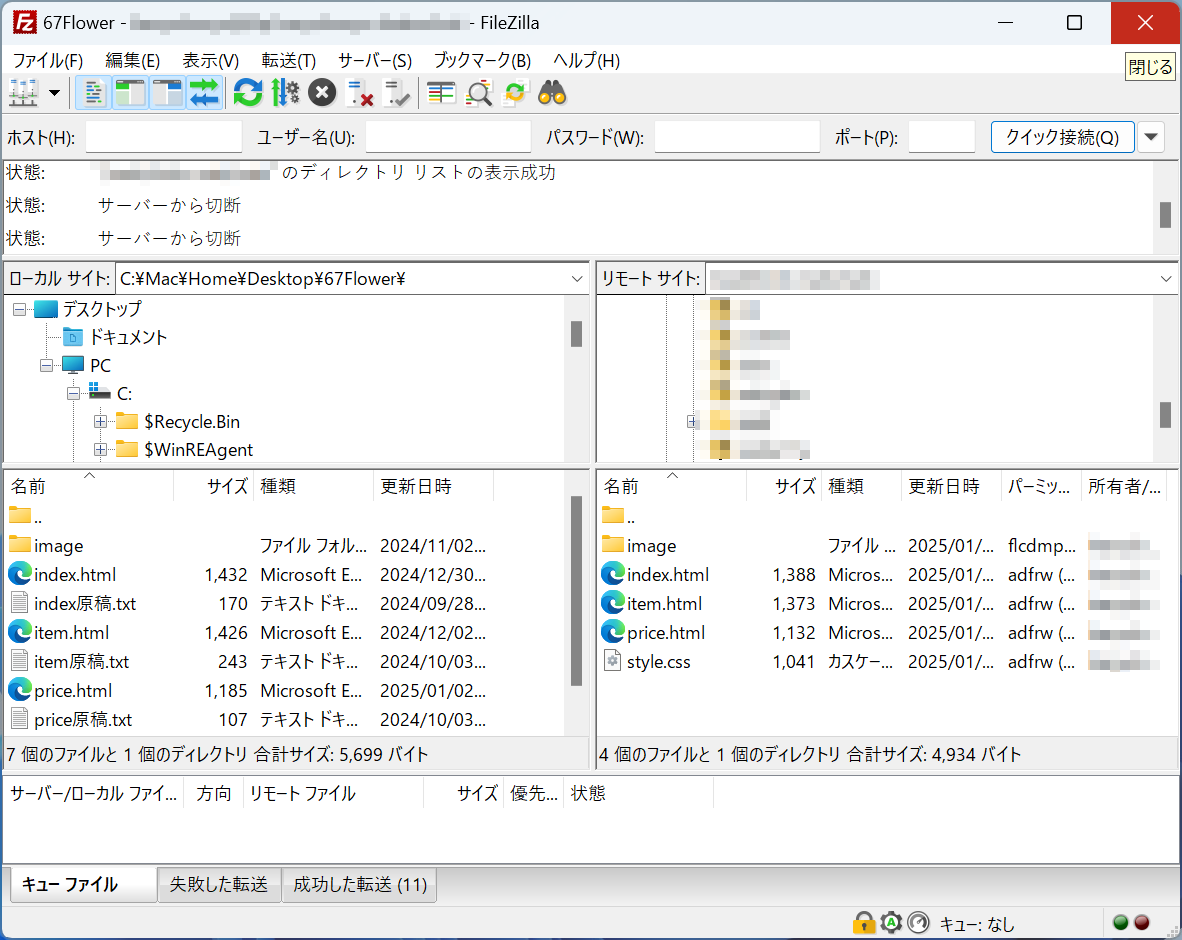This screenshot has width=1182, height=940.
Task: Focus the ホスト(H) input field
Action: click(164, 137)
